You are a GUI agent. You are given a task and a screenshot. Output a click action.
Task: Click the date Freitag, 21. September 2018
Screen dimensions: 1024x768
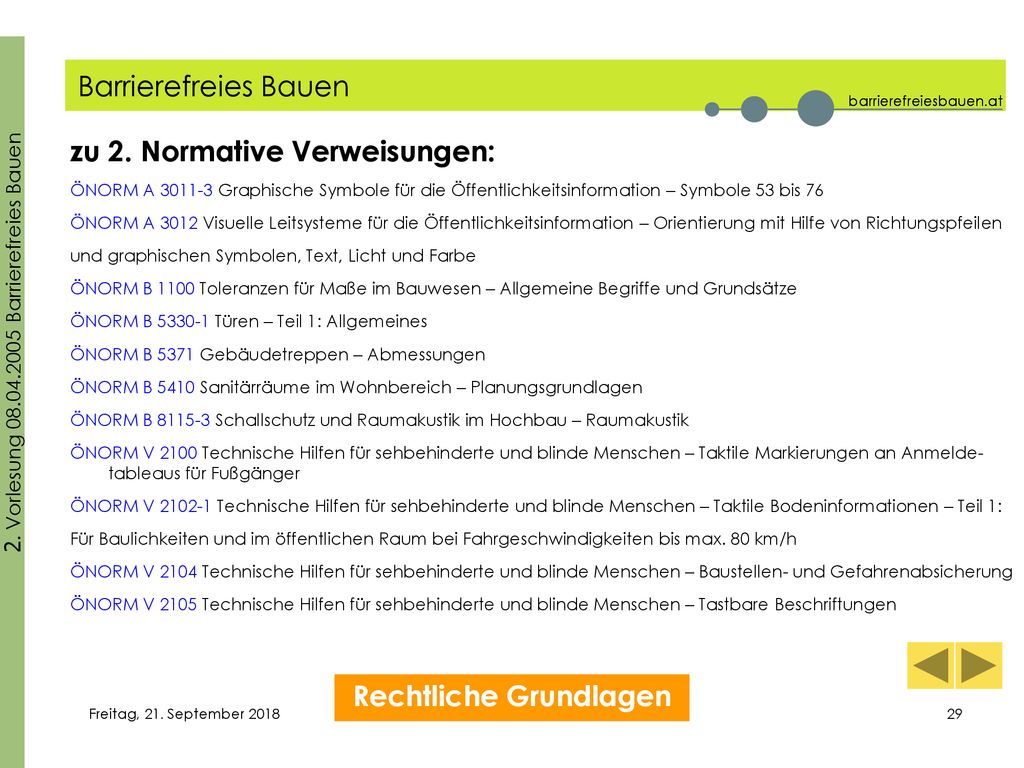[x=184, y=714]
